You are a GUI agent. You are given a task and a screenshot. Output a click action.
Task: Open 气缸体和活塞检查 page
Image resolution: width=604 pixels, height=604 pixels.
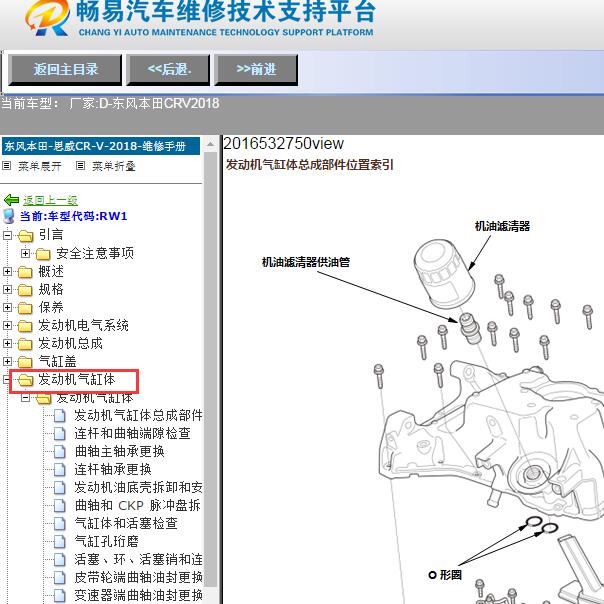point(126,523)
